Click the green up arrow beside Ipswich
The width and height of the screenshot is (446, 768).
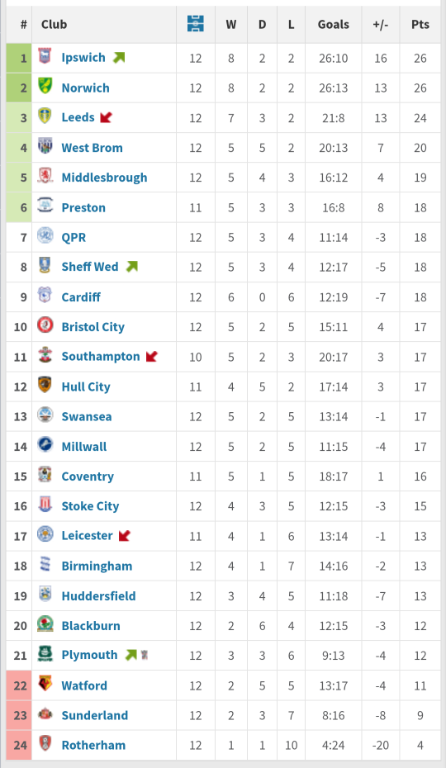click(118, 58)
